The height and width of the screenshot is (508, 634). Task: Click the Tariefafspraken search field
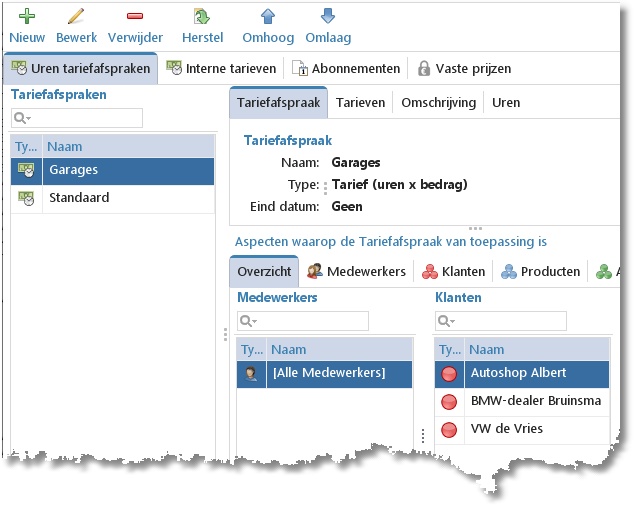point(77,118)
